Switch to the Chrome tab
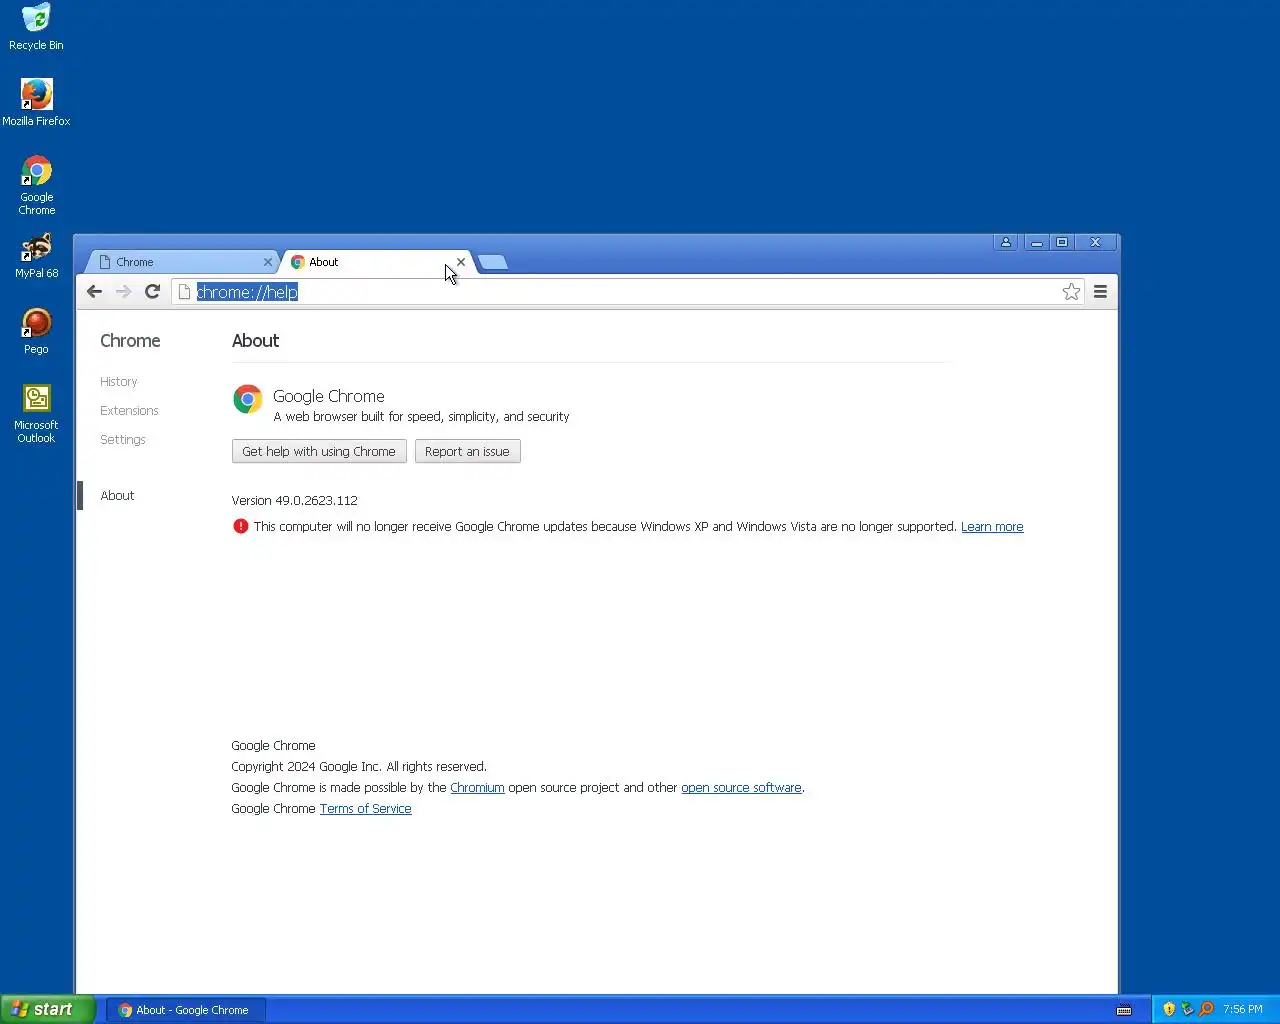Screen dimensions: 1280x1024 (x=180, y=262)
